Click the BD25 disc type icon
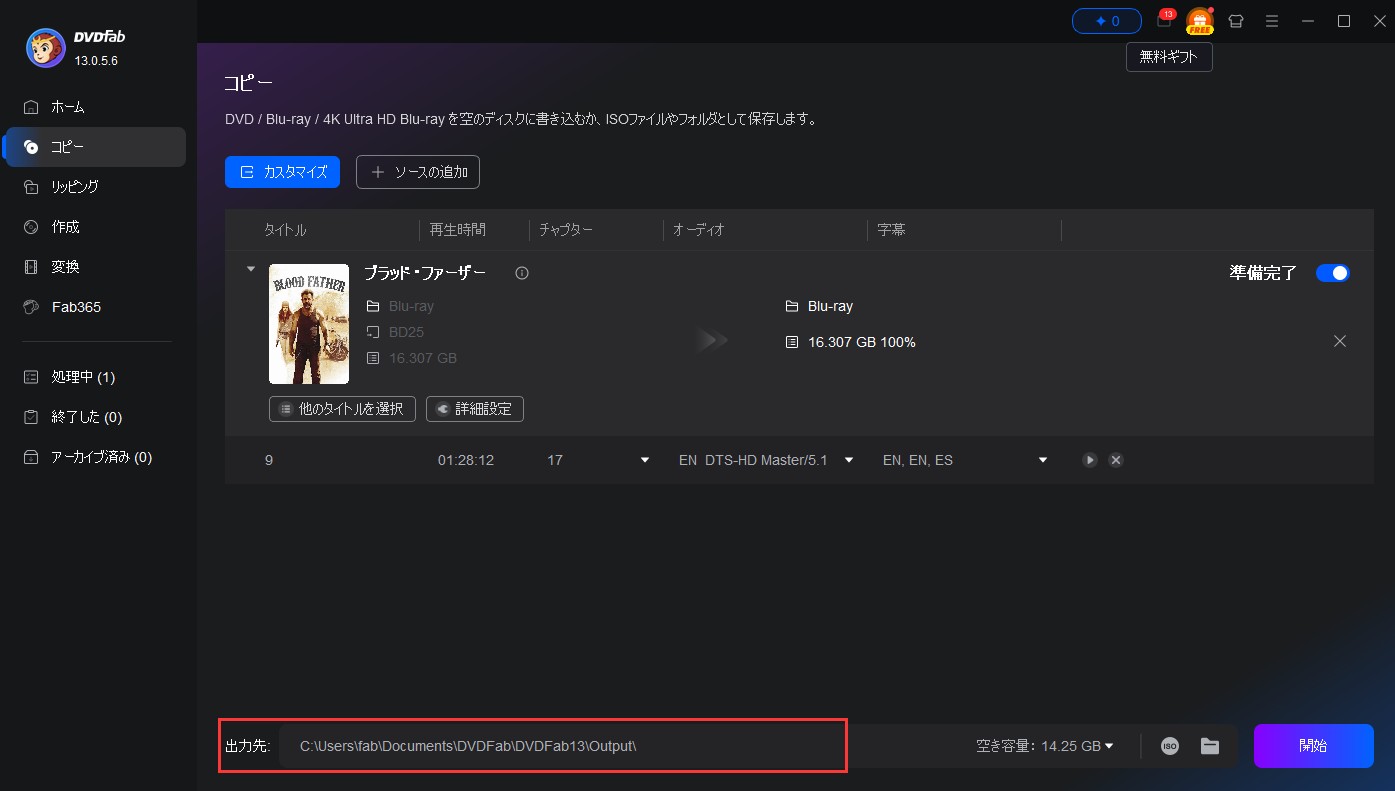 373,332
